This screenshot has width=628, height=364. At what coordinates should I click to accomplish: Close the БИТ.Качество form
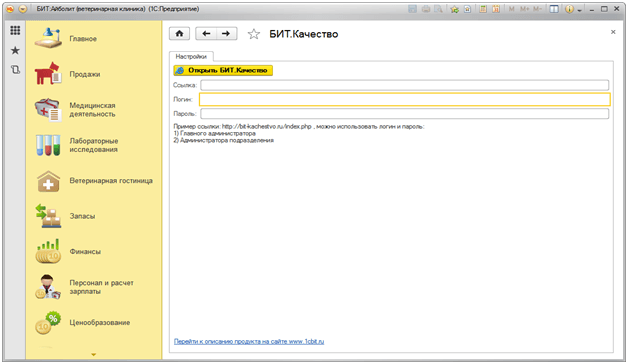pos(613,32)
